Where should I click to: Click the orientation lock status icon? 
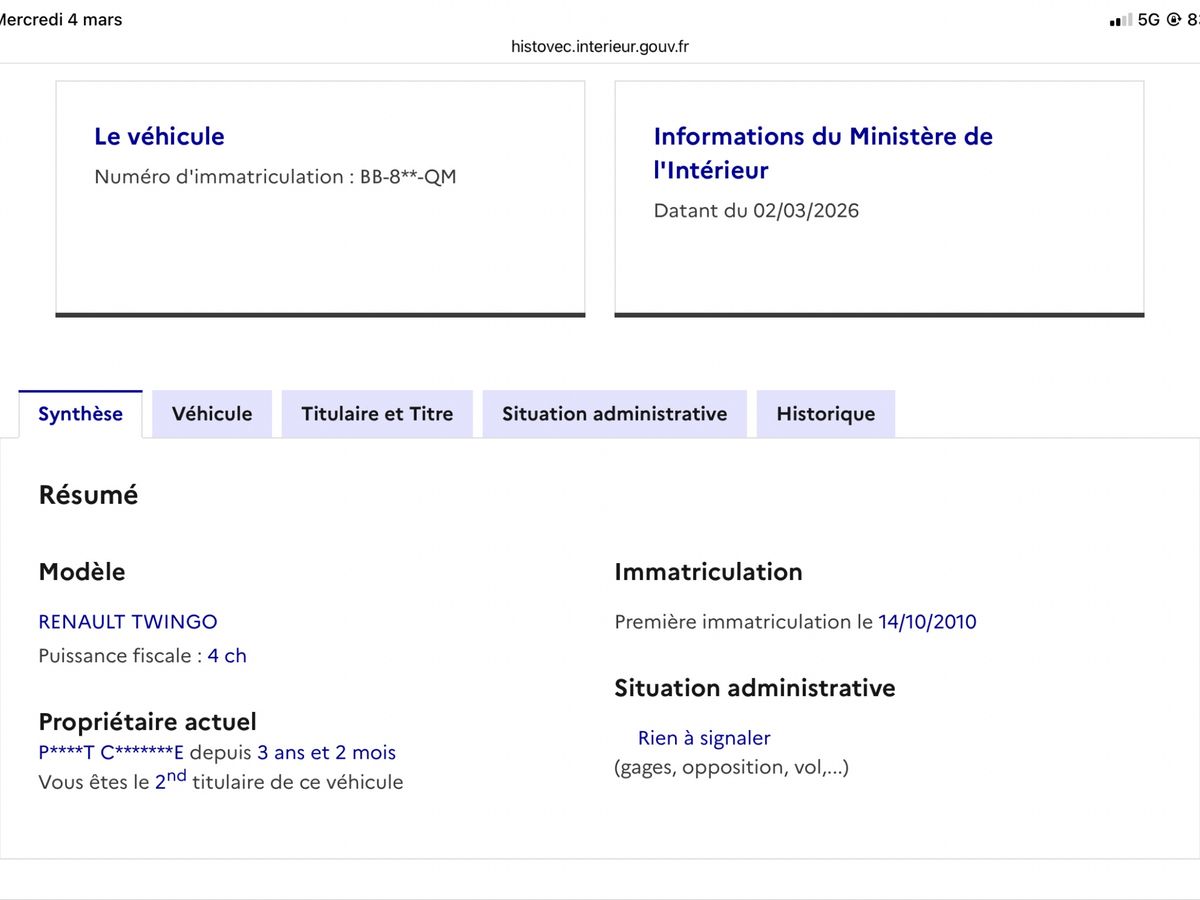(1174, 19)
